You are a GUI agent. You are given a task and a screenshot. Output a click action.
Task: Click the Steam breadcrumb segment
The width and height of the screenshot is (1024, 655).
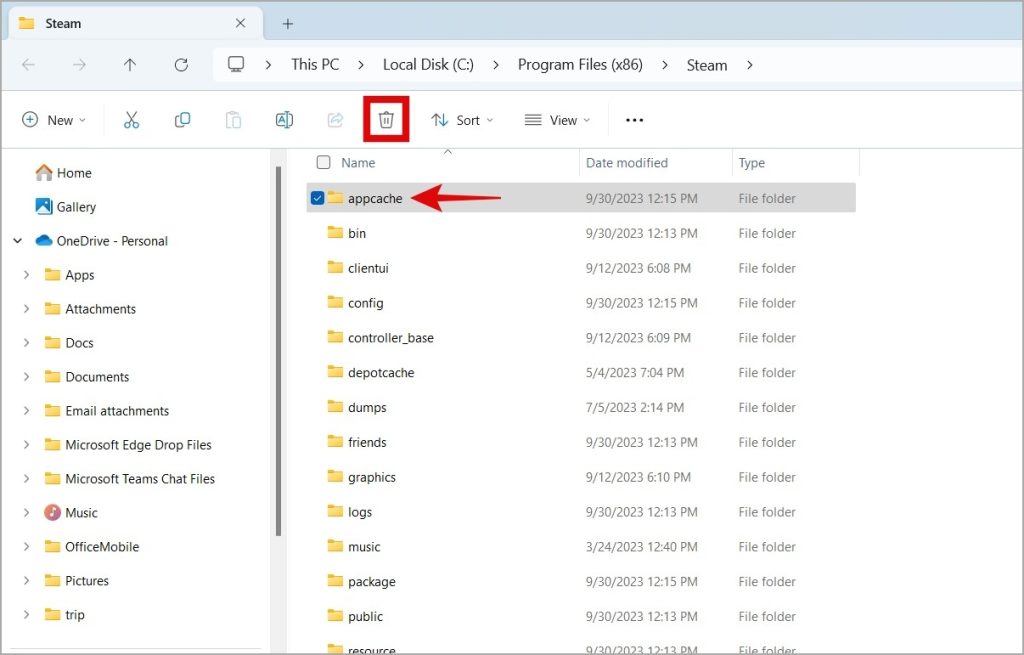pos(707,65)
